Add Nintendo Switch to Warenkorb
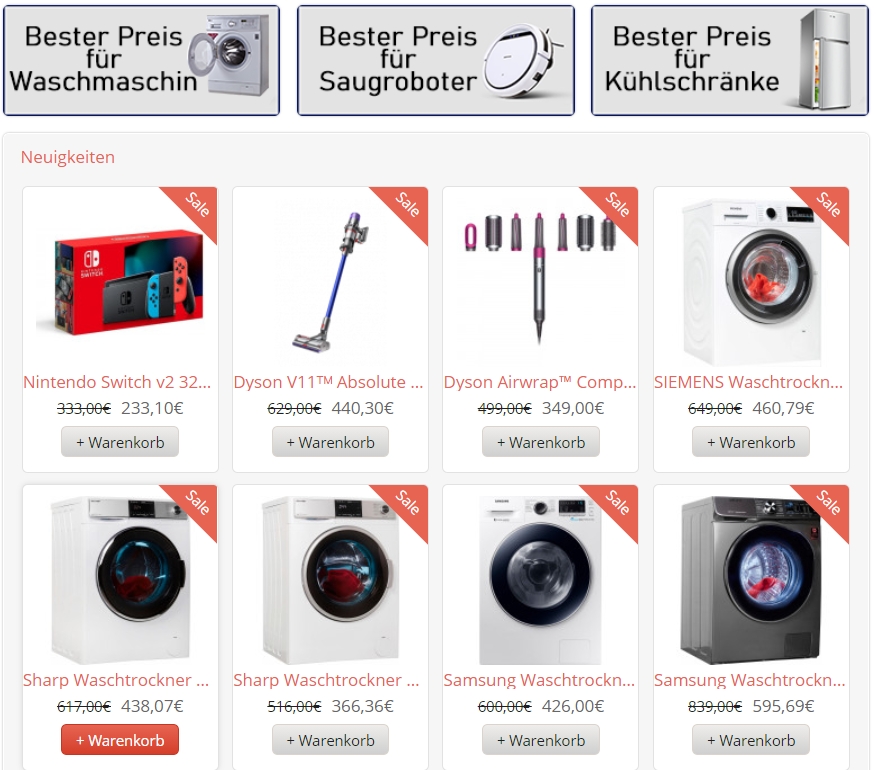Viewport: 876px width, 770px height. click(x=120, y=442)
